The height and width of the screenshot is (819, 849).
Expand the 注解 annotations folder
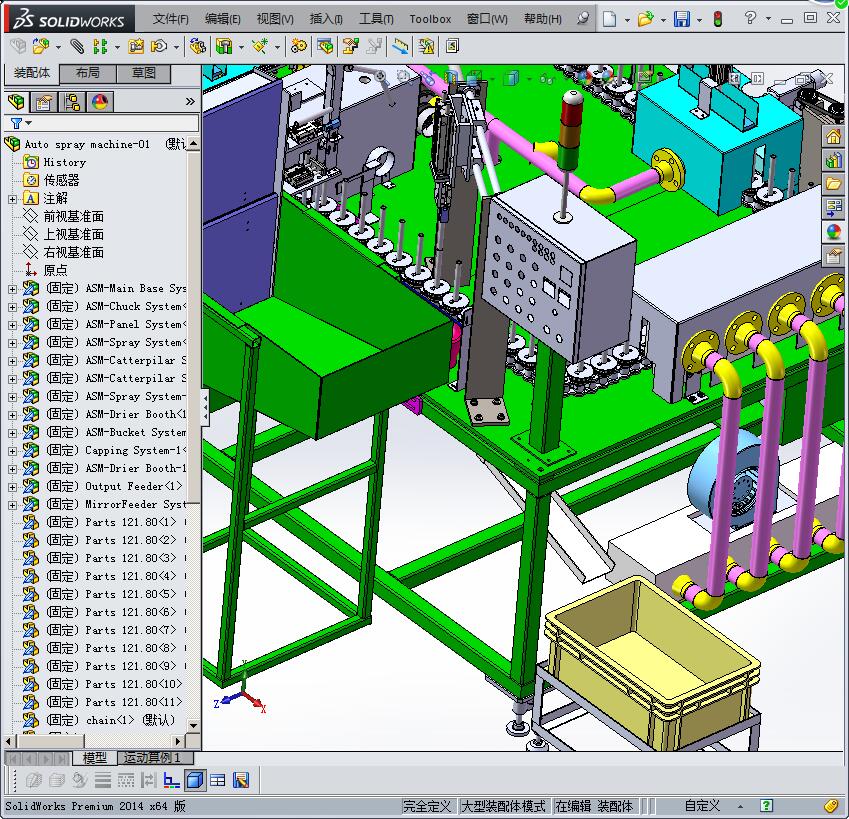coord(12,199)
